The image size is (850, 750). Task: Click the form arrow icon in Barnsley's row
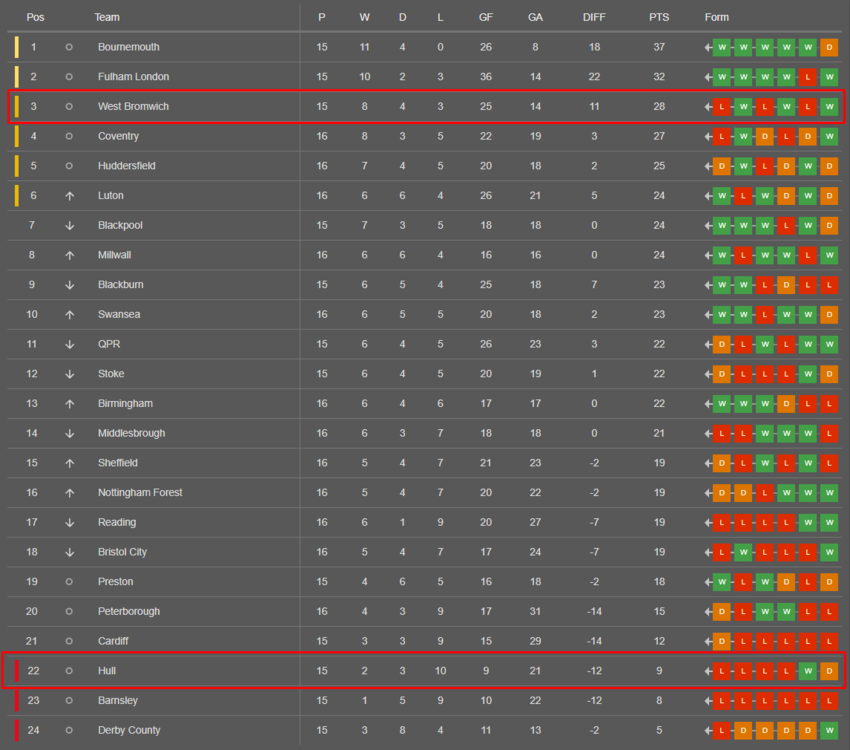tap(708, 700)
